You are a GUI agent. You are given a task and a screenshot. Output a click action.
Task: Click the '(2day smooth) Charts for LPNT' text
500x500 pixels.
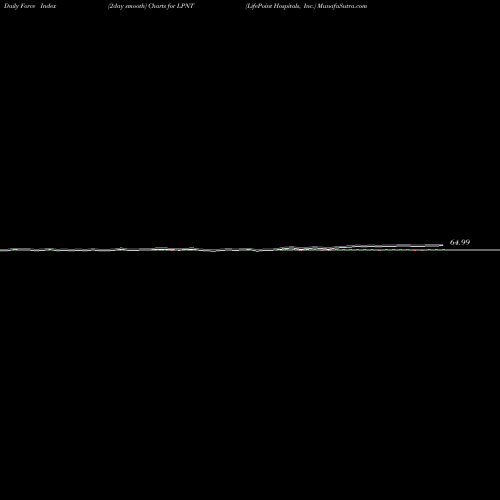[x=151, y=6]
